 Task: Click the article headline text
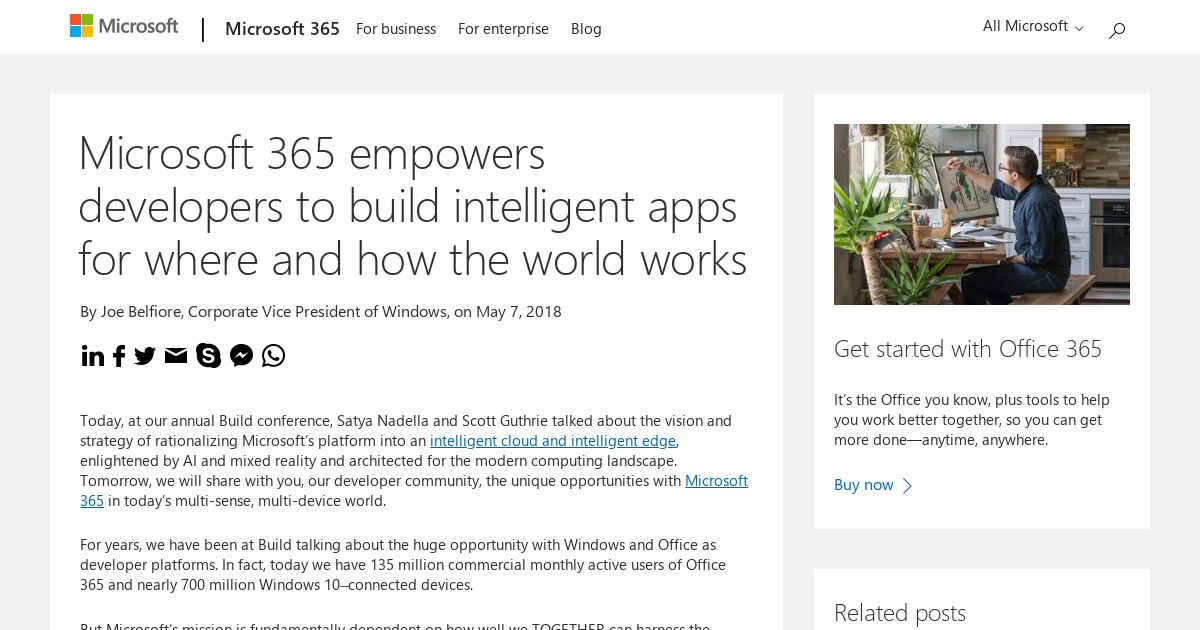coord(412,206)
